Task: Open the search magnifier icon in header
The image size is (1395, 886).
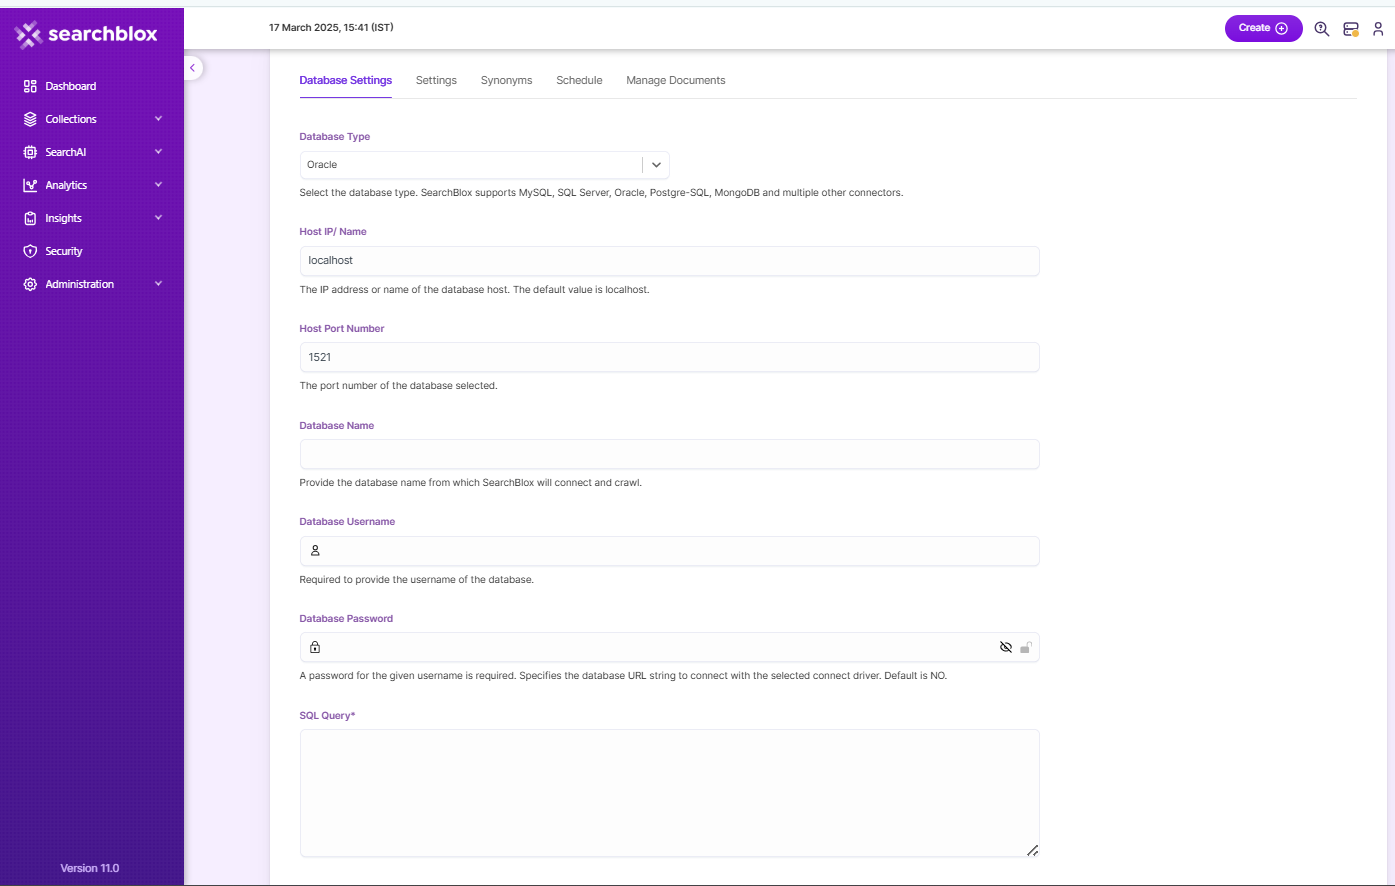Action: tap(1322, 29)
